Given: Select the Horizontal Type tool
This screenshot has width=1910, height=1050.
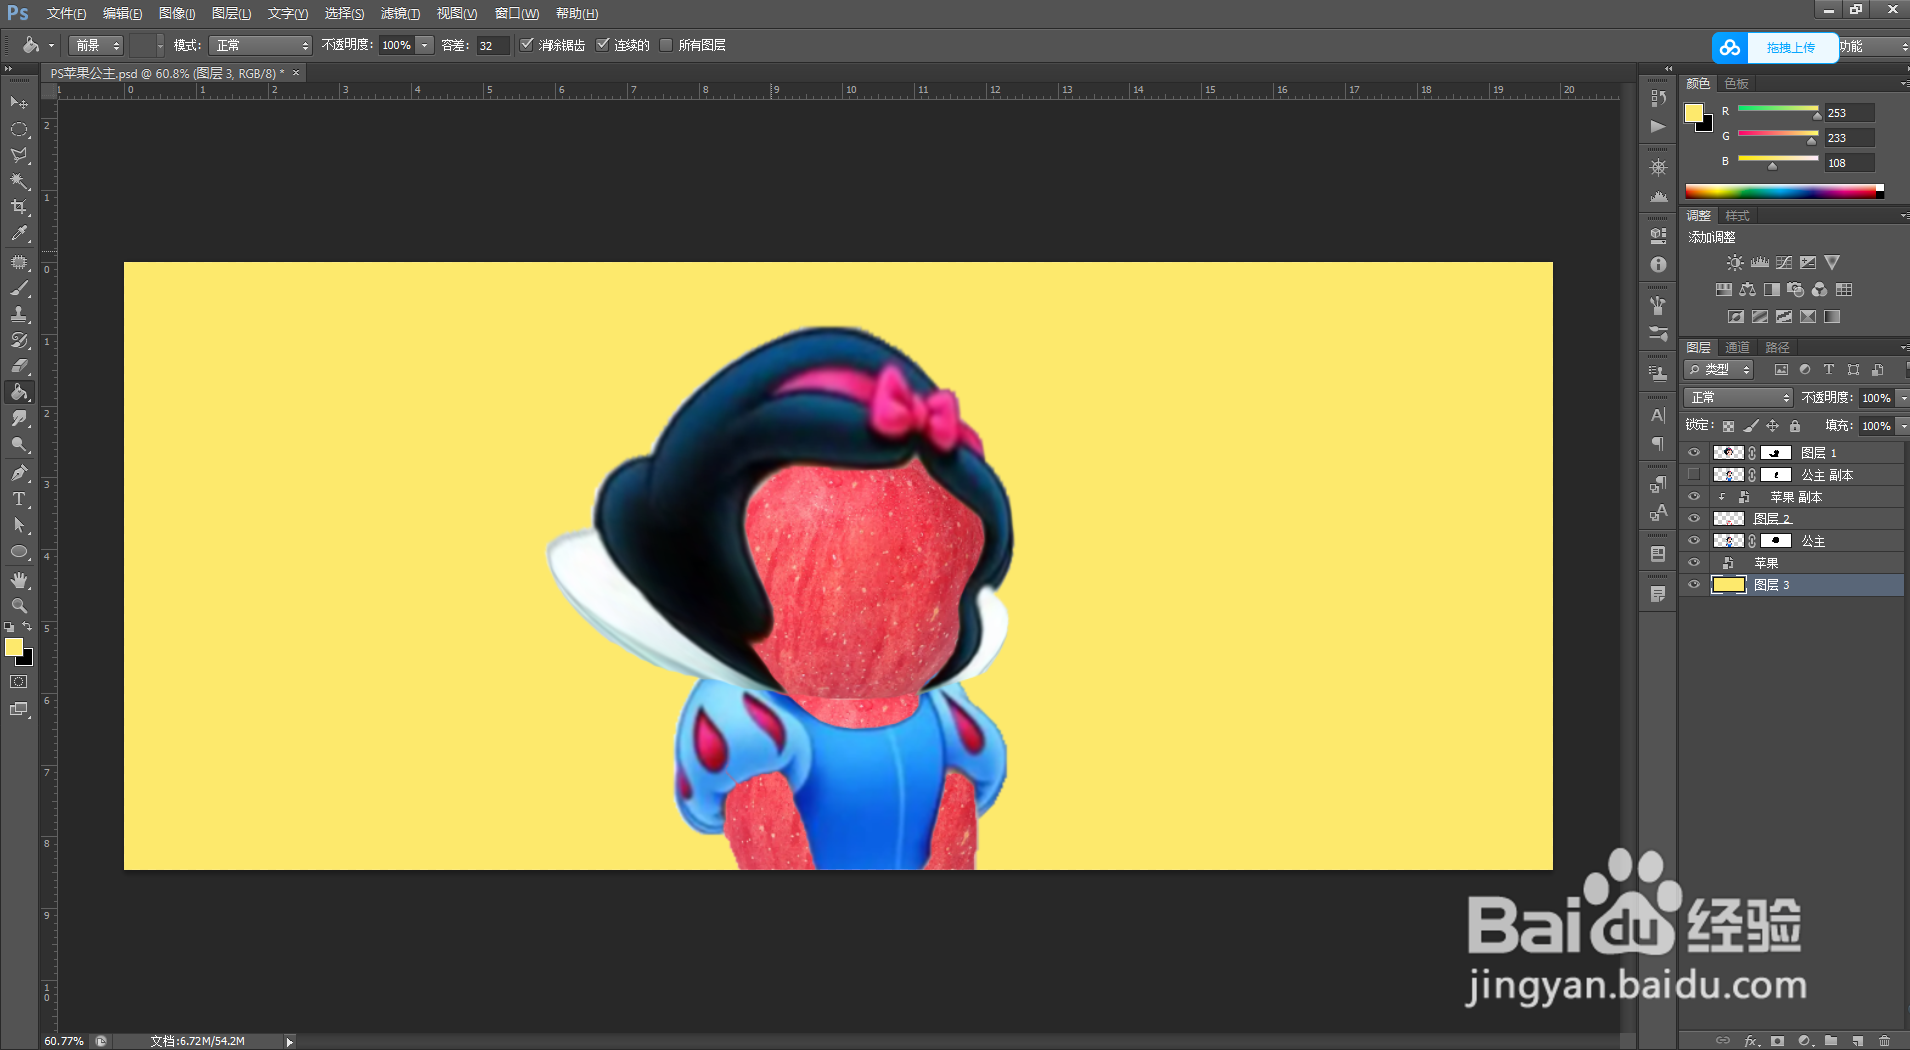Looking at the screenshot, I should pos(19,499).
